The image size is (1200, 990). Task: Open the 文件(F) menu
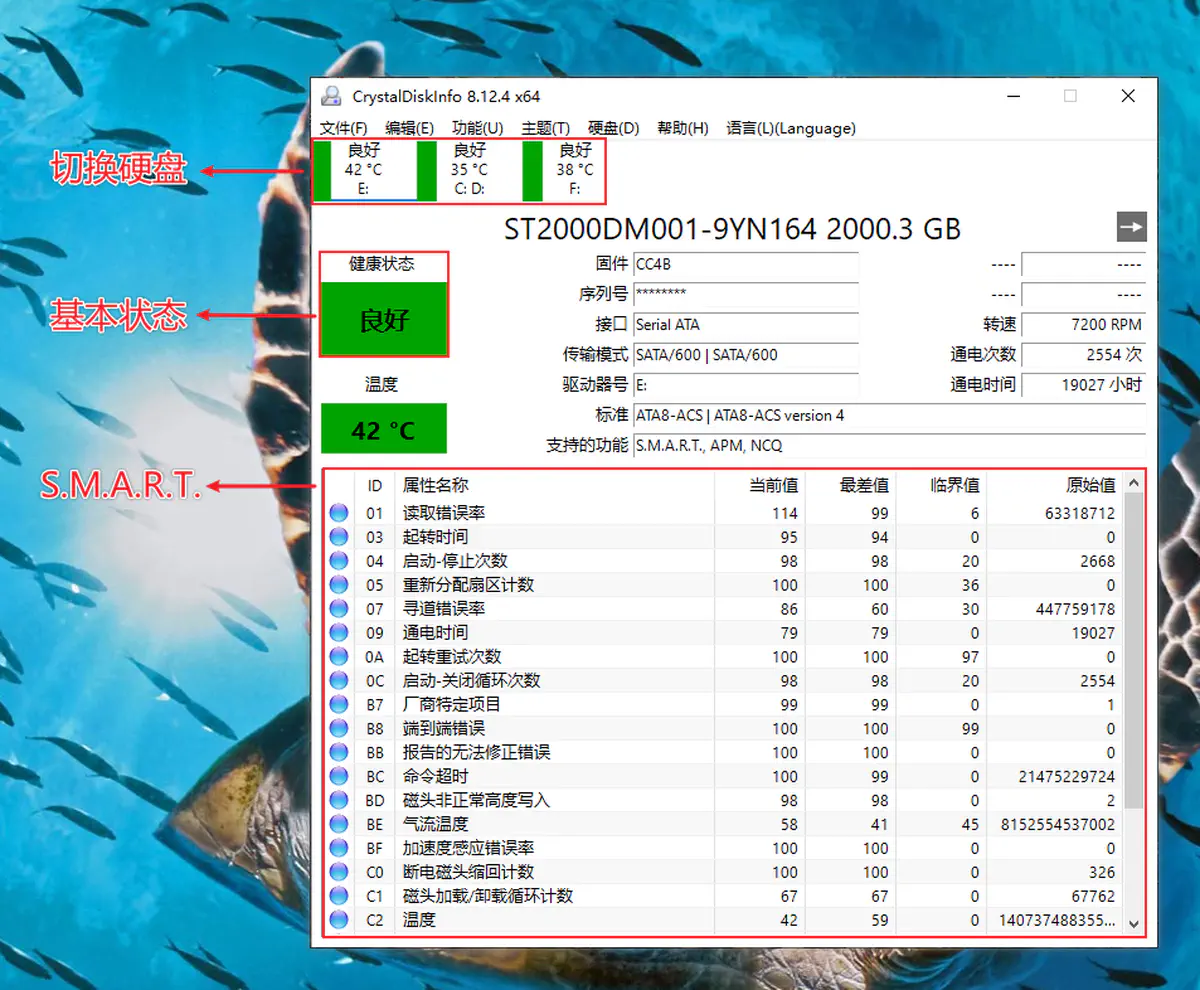344,128
